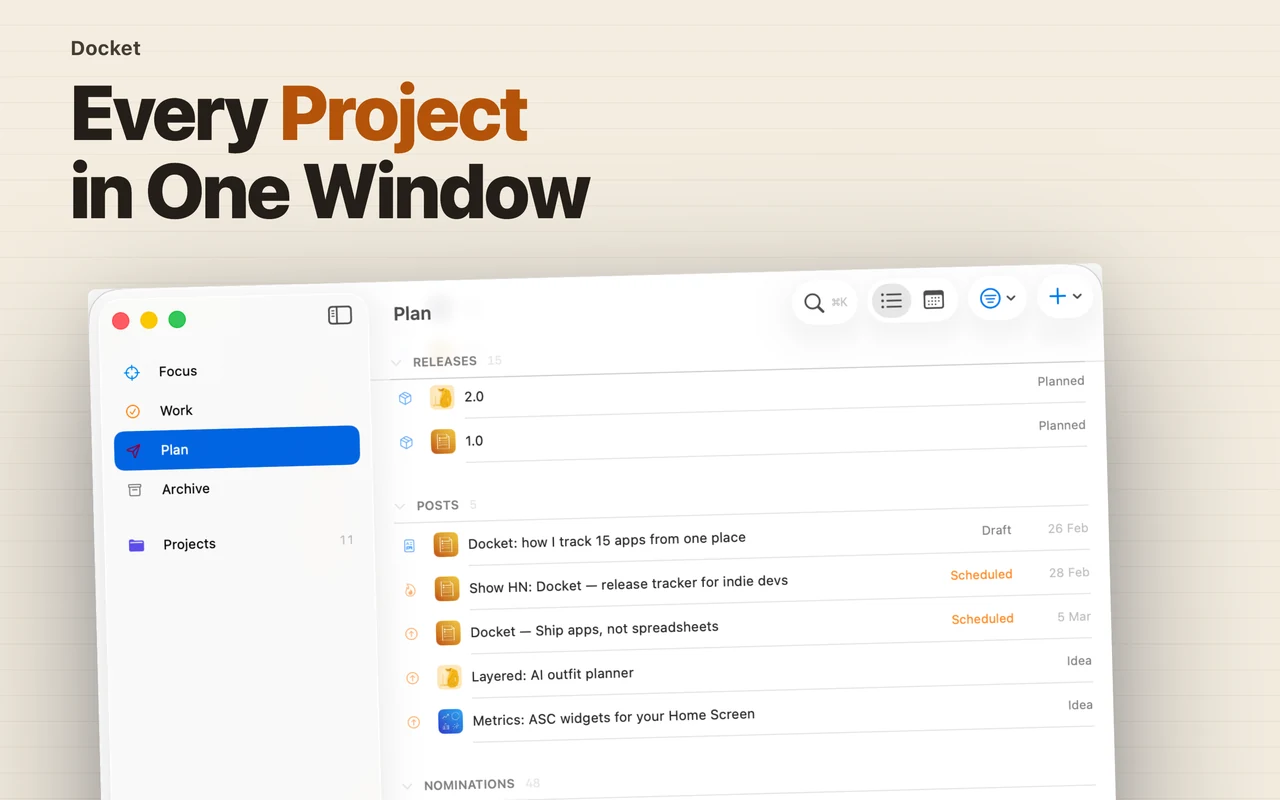The width and height of the screenshot is (1280, 800).
Task: Switch to calendar view
Action: [x=934, y=300]
